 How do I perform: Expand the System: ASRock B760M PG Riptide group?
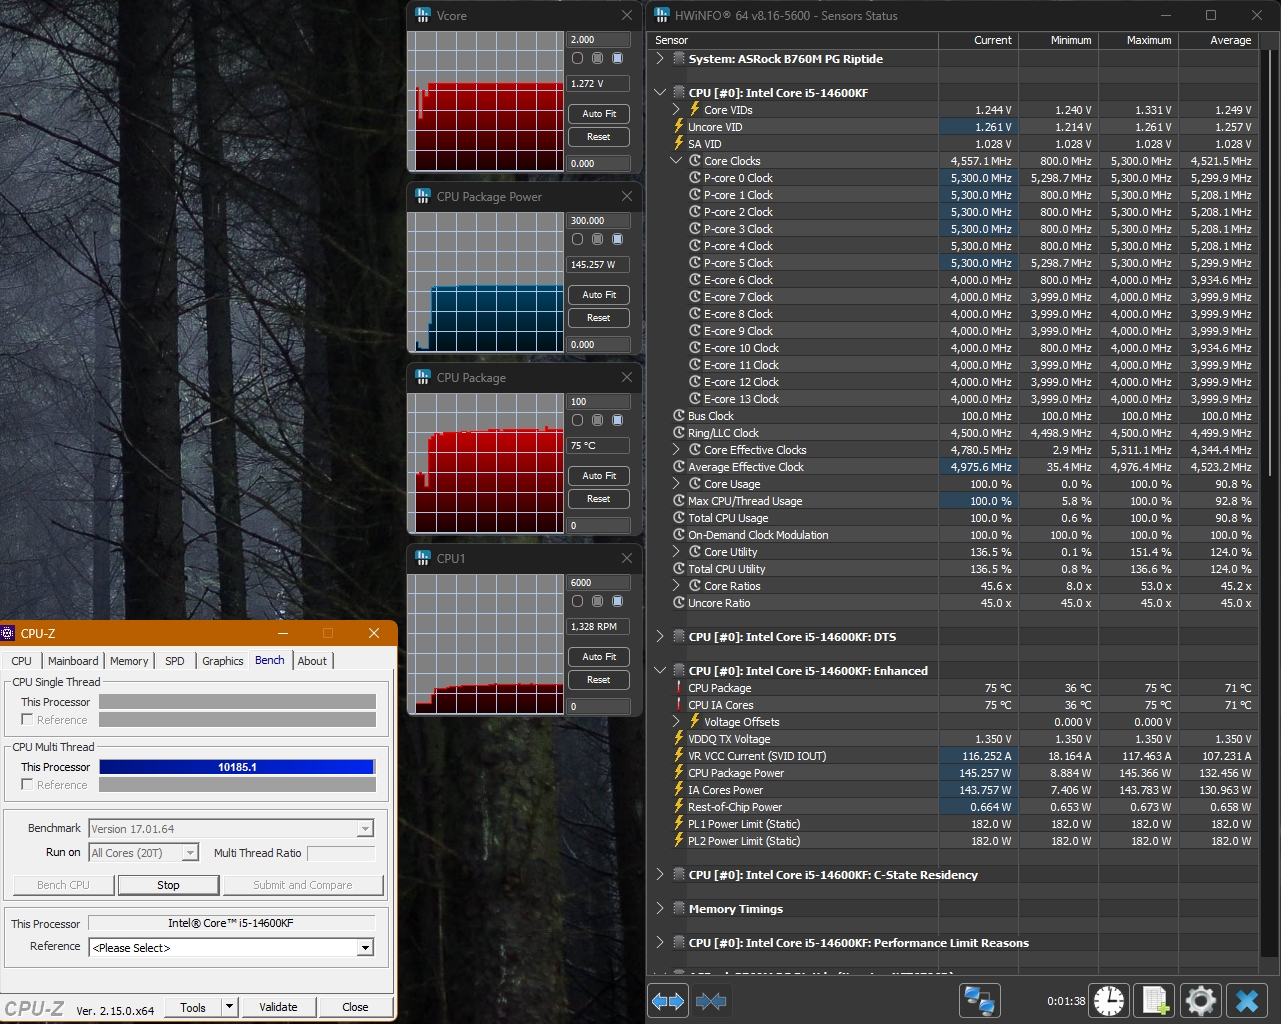(659, 59)
